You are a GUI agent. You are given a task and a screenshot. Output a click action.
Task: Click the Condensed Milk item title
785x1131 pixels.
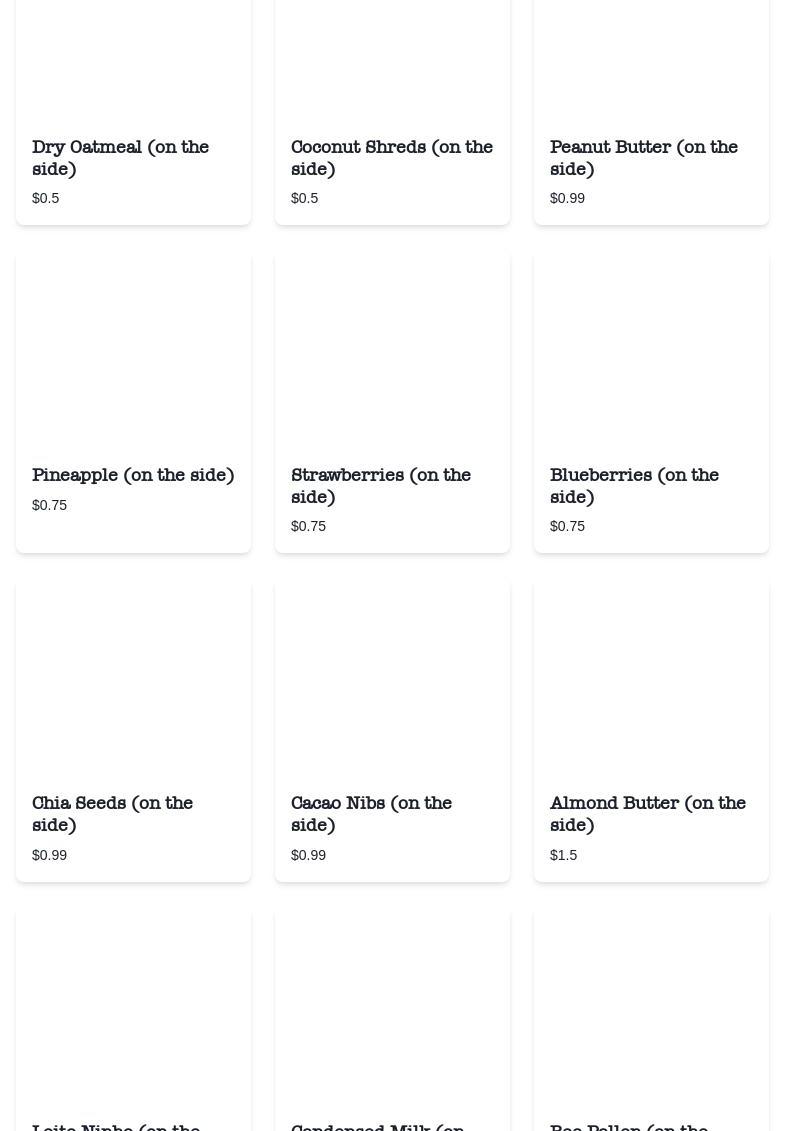click(377, 1125)
